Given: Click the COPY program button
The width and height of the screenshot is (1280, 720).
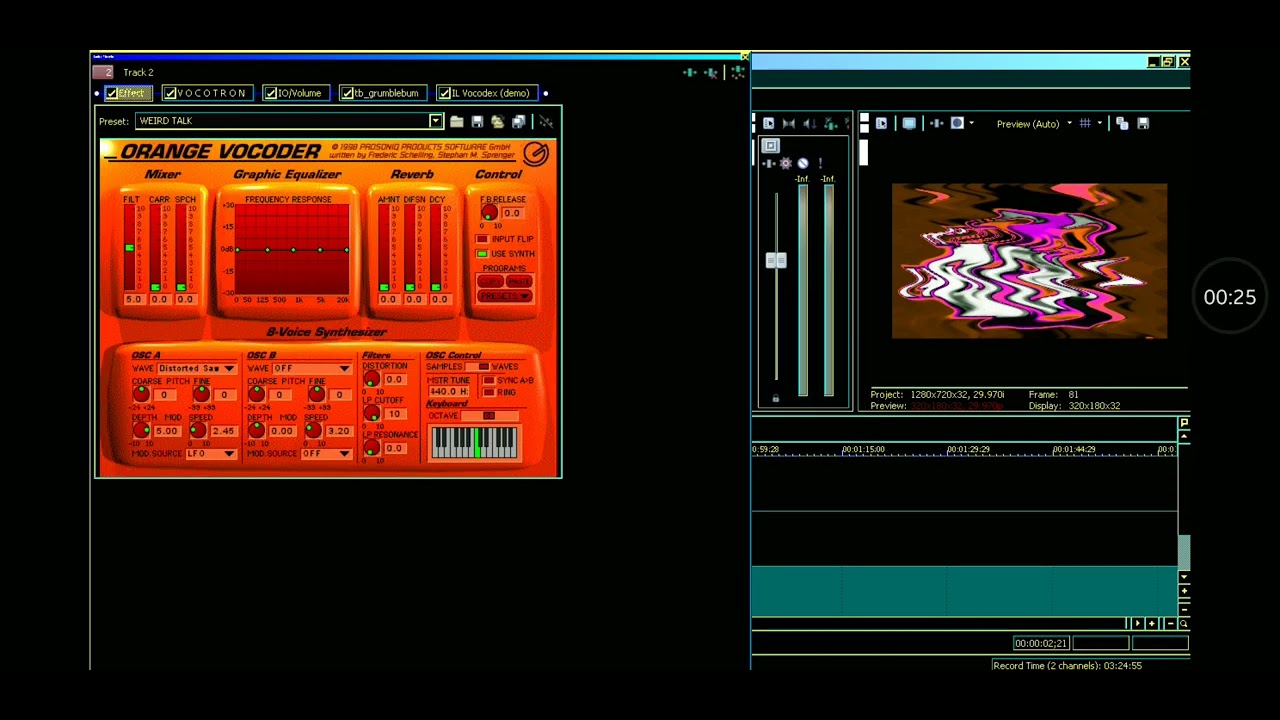Looking at the screenshot, I should [x=491, y=282].
